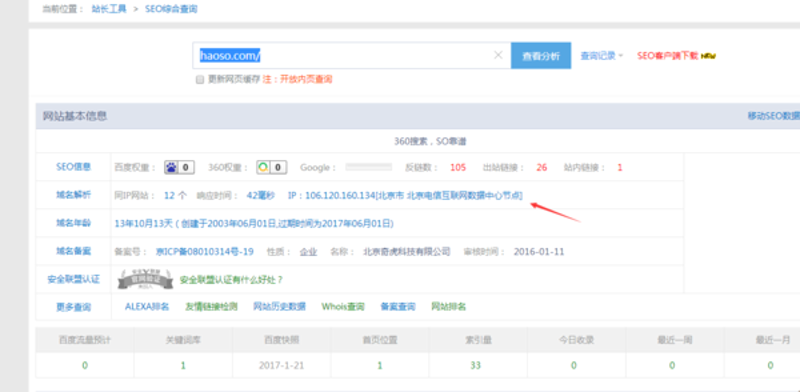Open the 网站历史数据 link

coord(280,307)
